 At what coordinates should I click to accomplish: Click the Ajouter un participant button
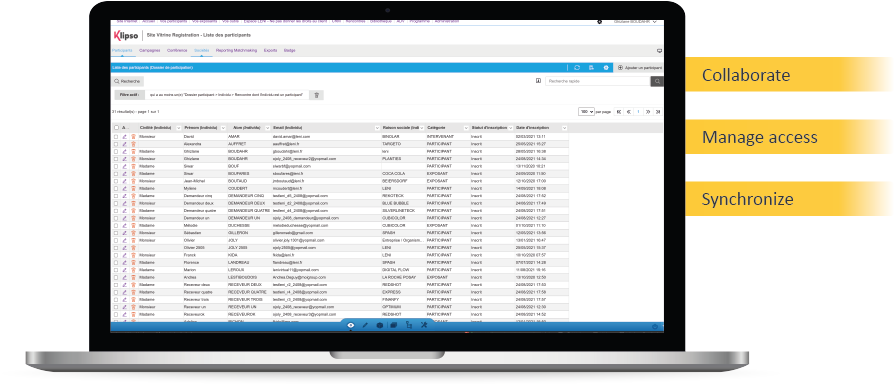[x=640, y=68]
